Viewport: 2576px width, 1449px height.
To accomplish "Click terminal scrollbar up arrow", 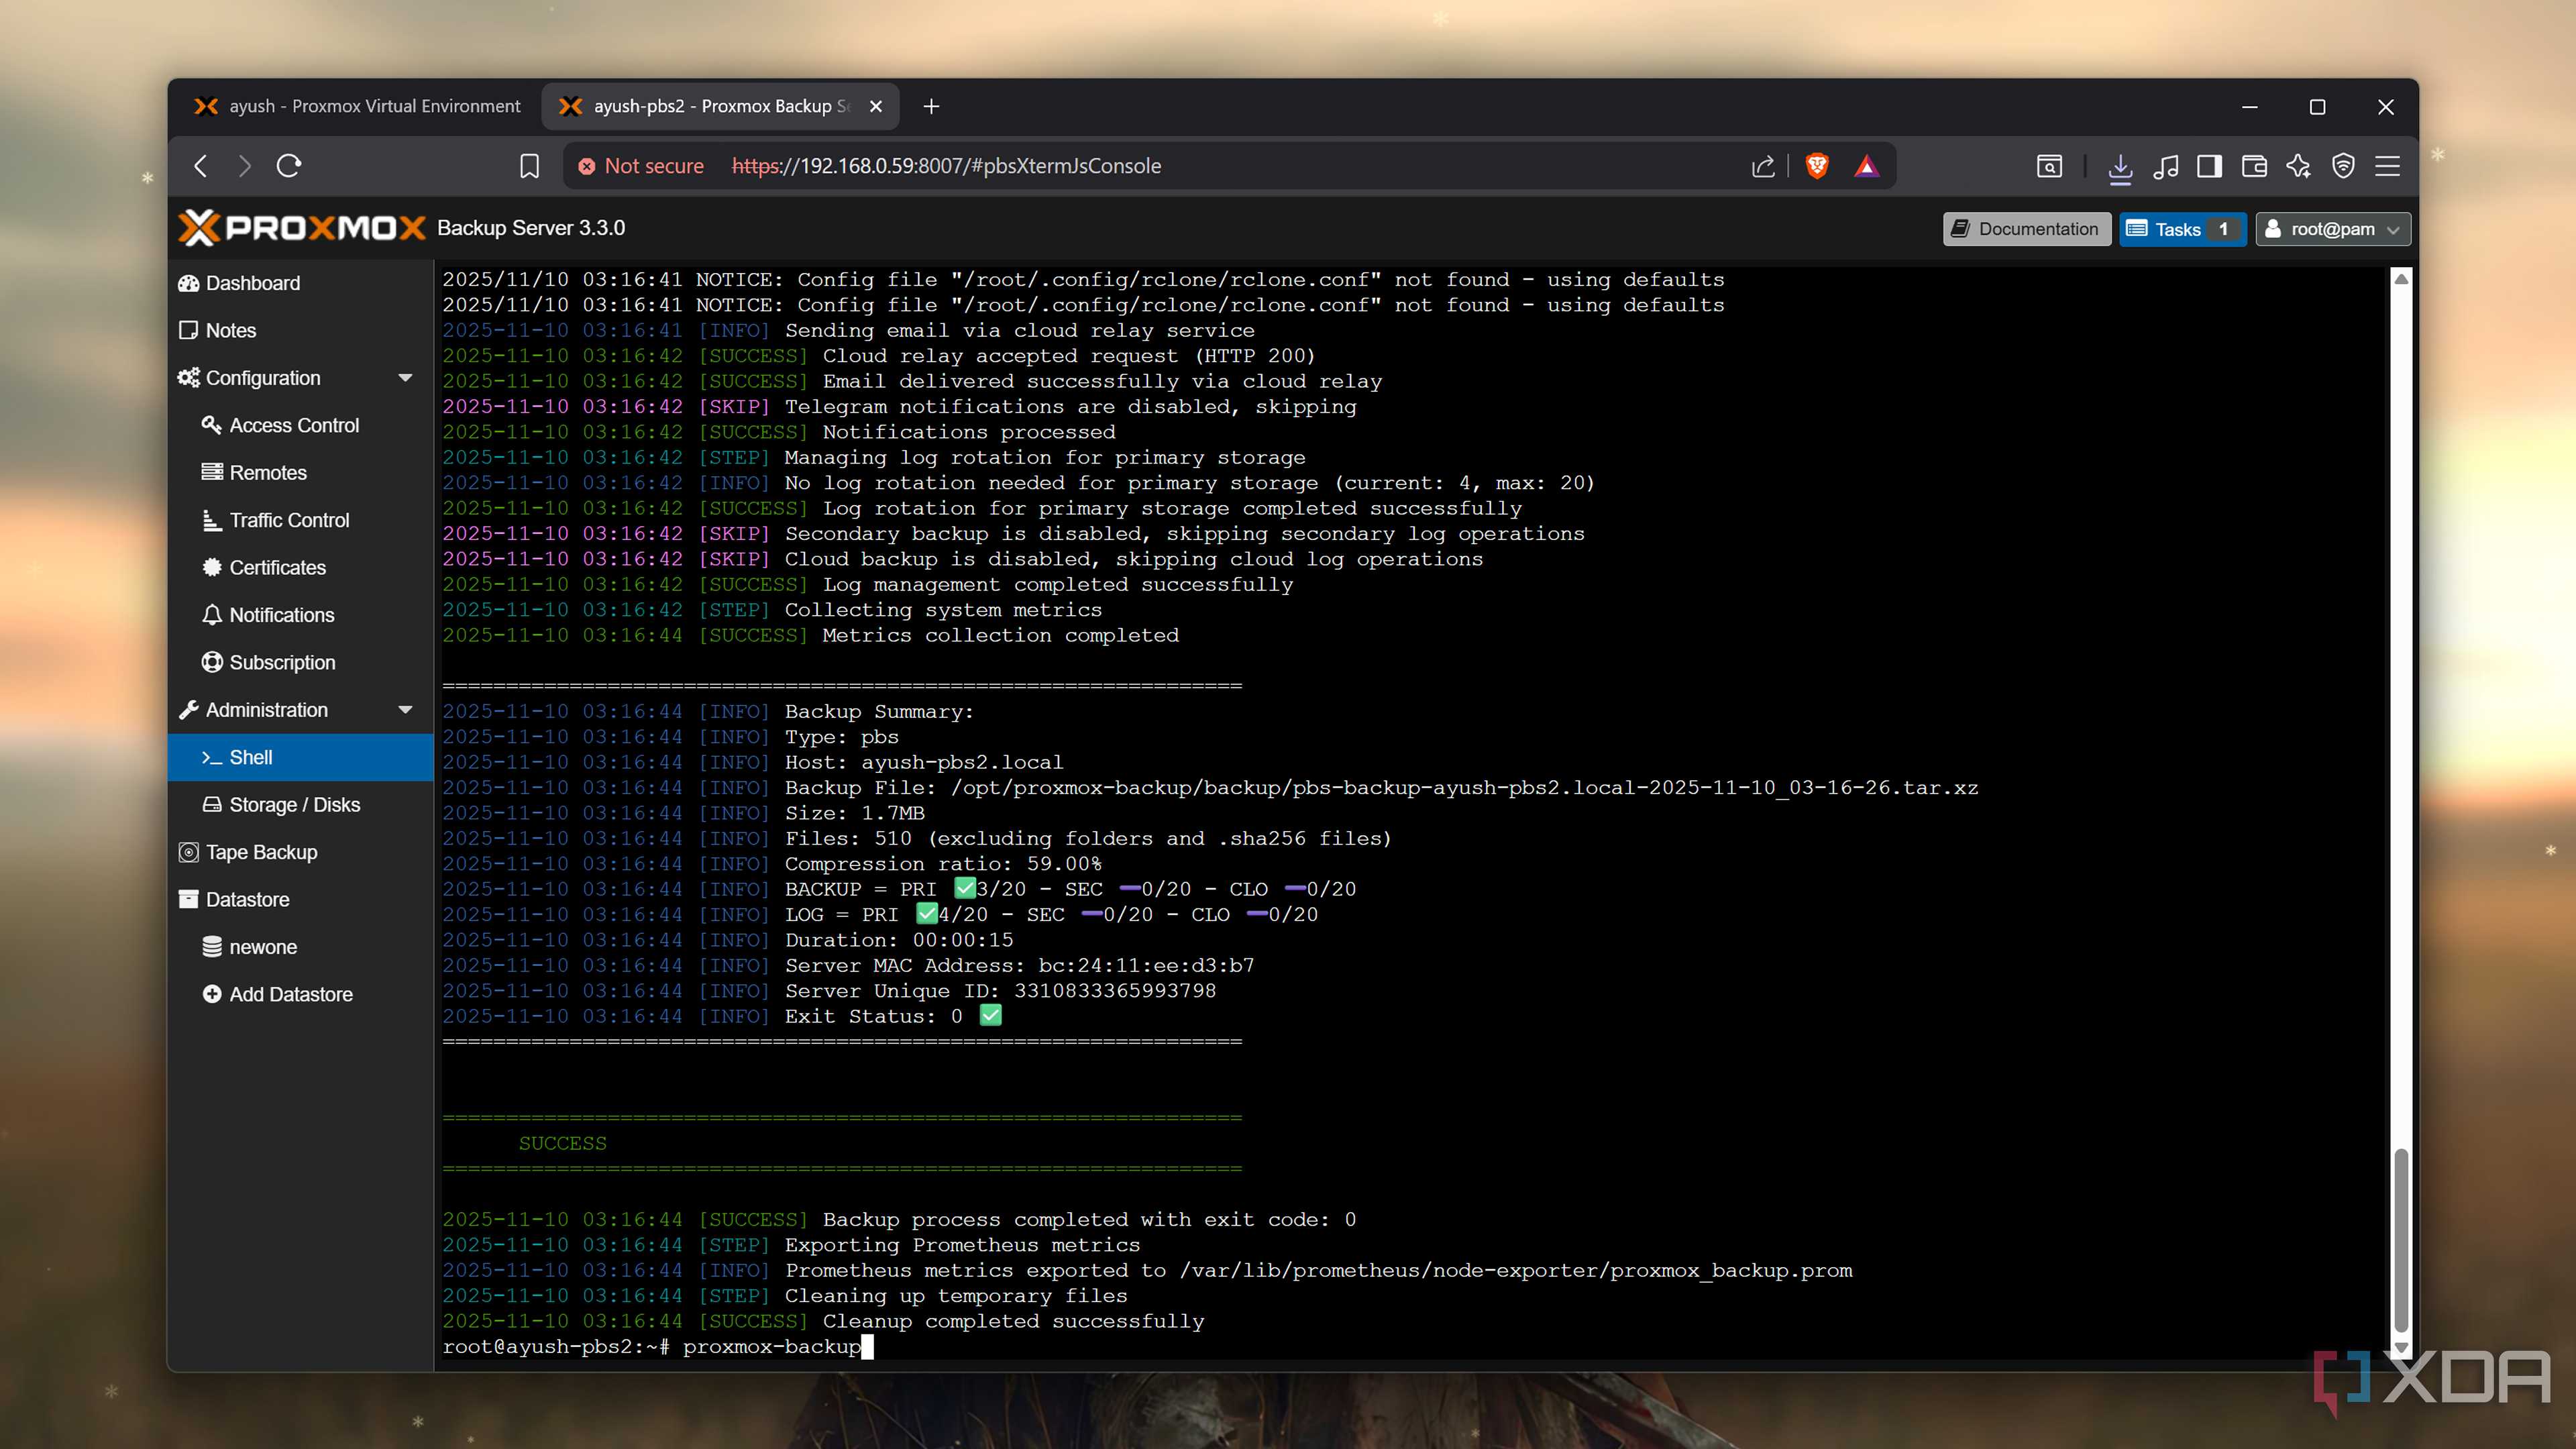I will [x=2400, y=279].
